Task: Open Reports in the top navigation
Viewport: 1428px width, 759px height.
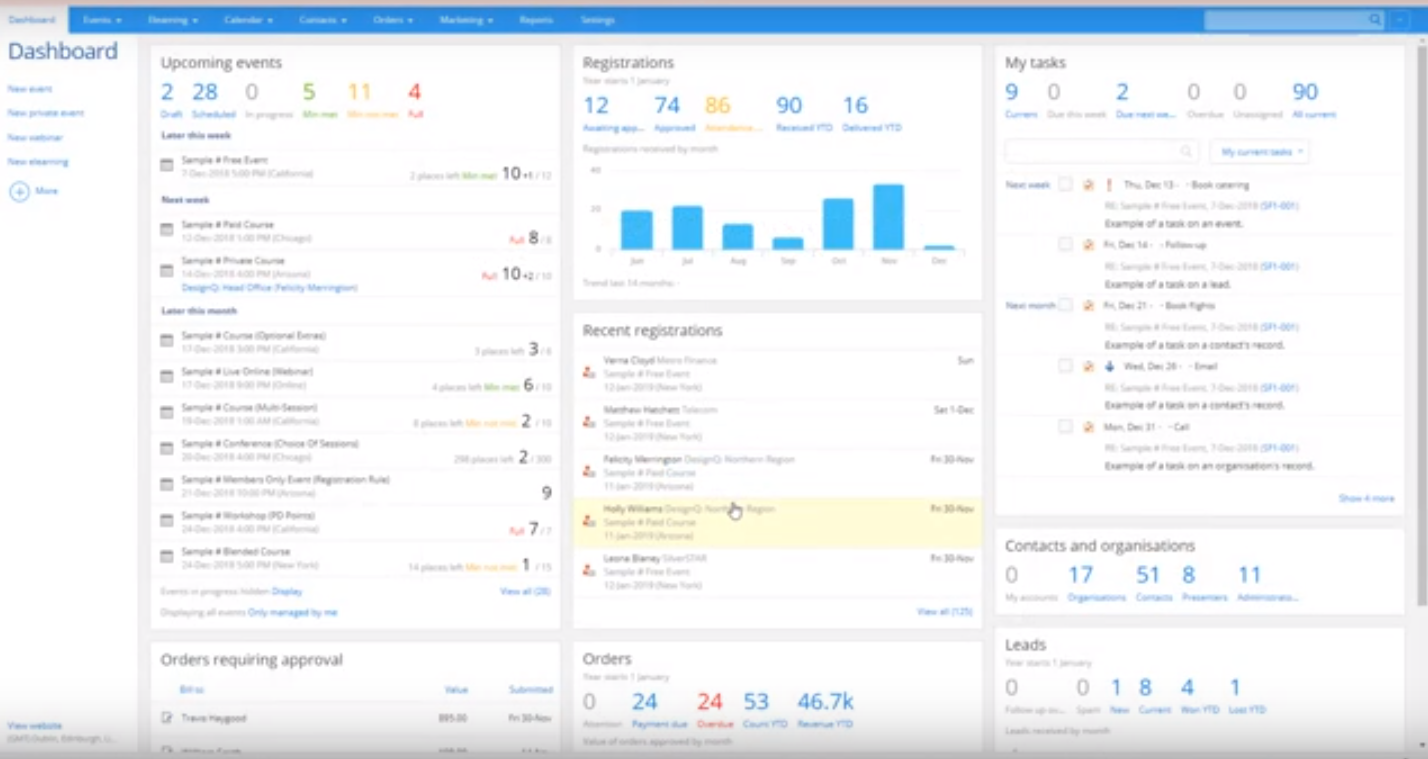Action: [x=536, y=20]
